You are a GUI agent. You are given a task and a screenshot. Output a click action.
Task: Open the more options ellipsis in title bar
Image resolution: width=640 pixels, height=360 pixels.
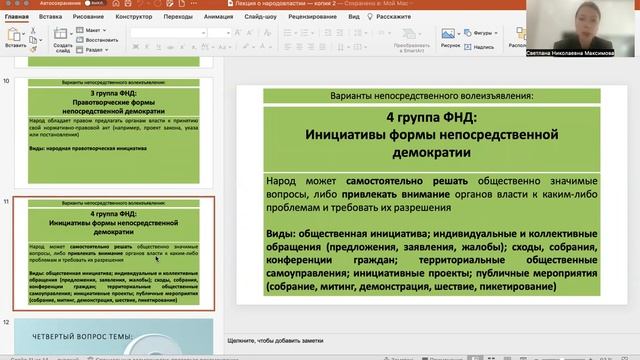click(194, 3)
